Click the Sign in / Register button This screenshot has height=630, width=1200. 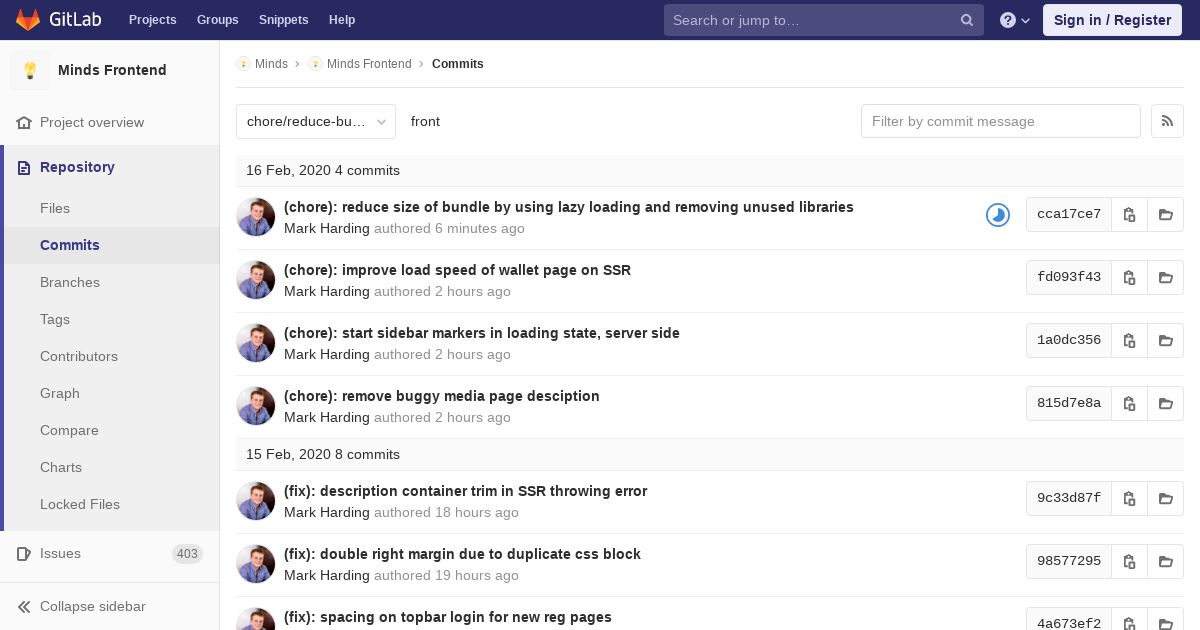pos(1112,20)
